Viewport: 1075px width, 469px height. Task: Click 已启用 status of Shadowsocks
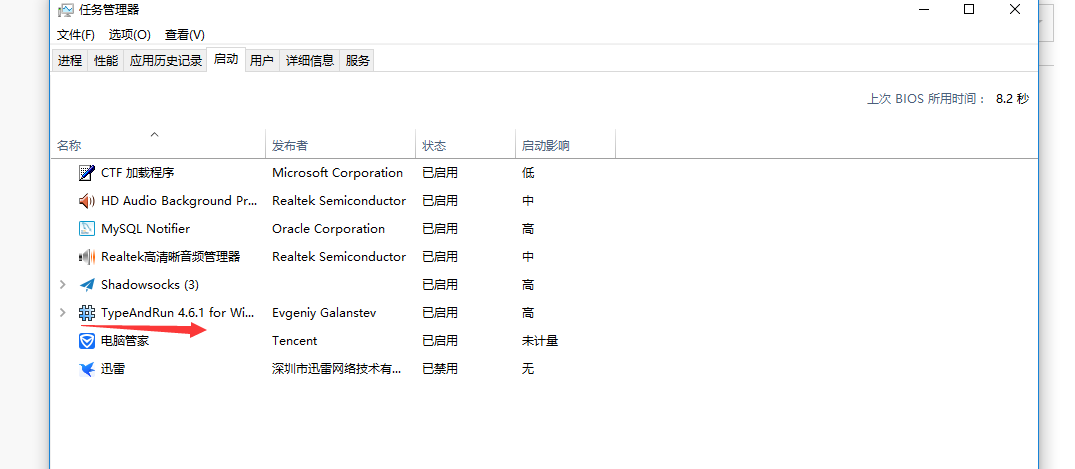(440, 285)
